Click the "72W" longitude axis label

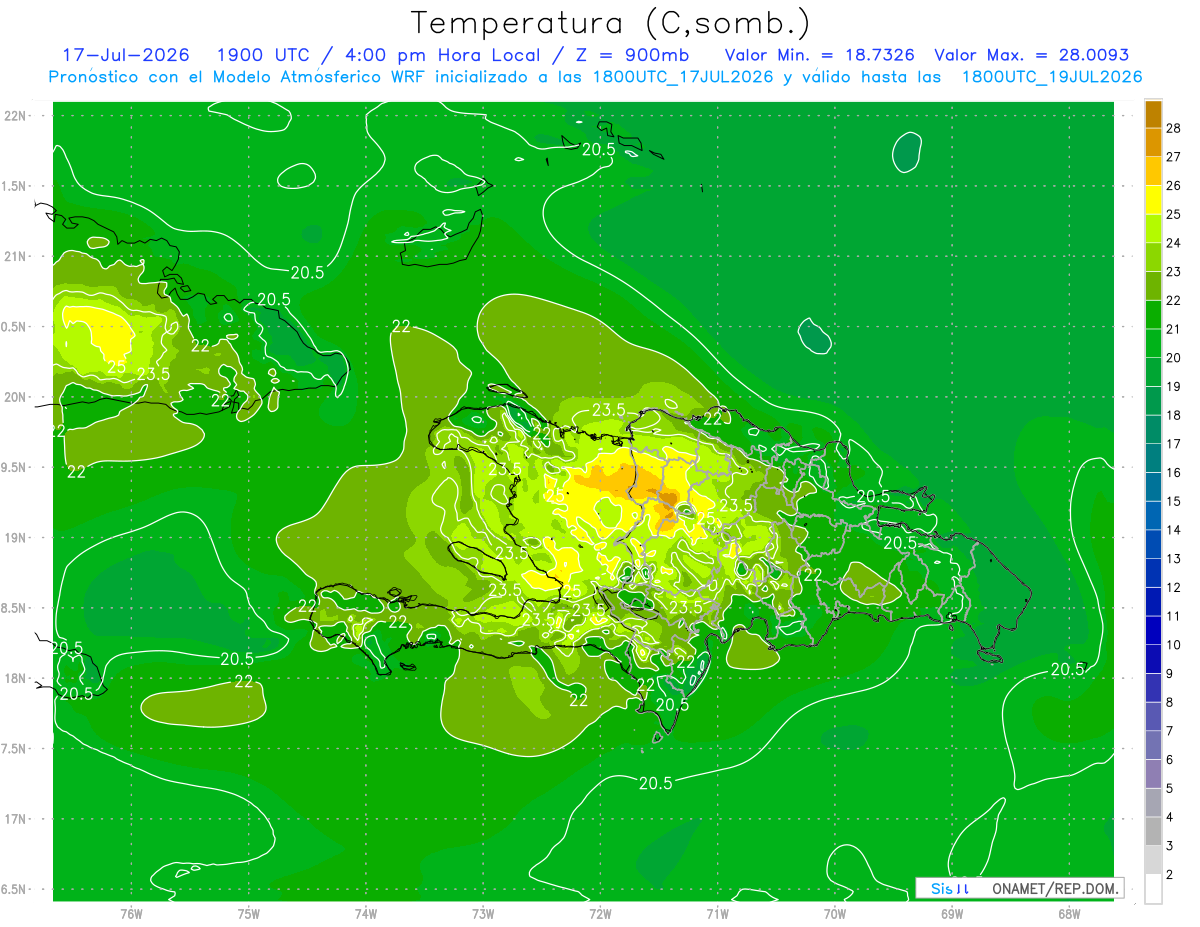(x=600, y=914)
